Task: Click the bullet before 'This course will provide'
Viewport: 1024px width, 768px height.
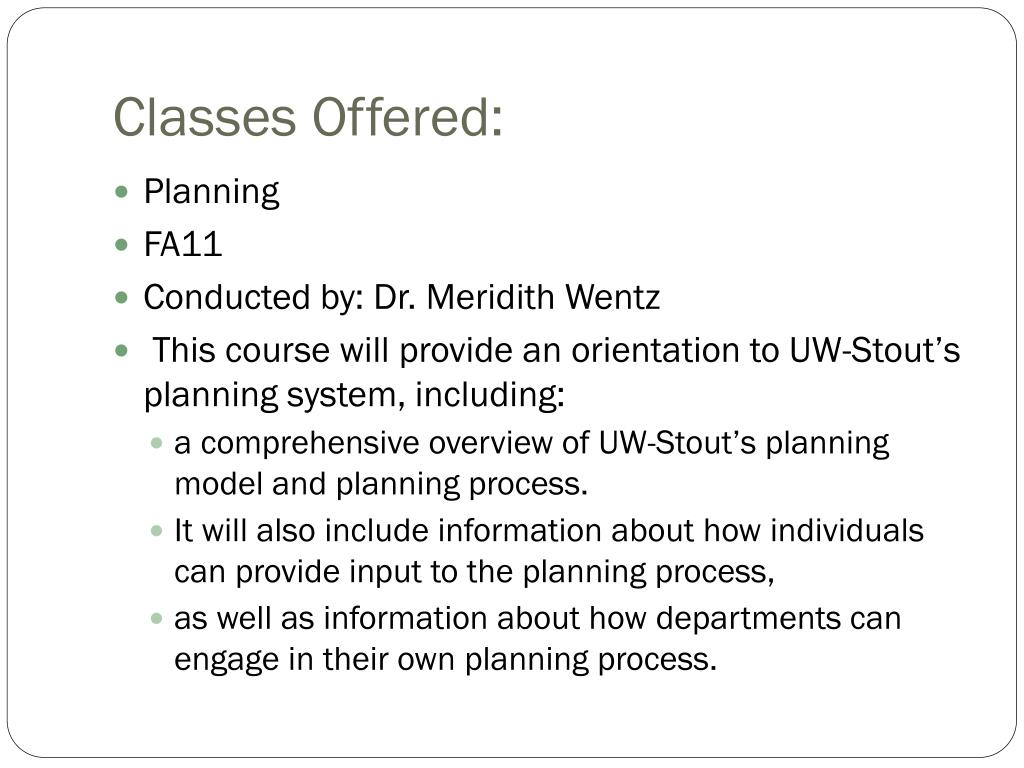Action: coord(121,351)
